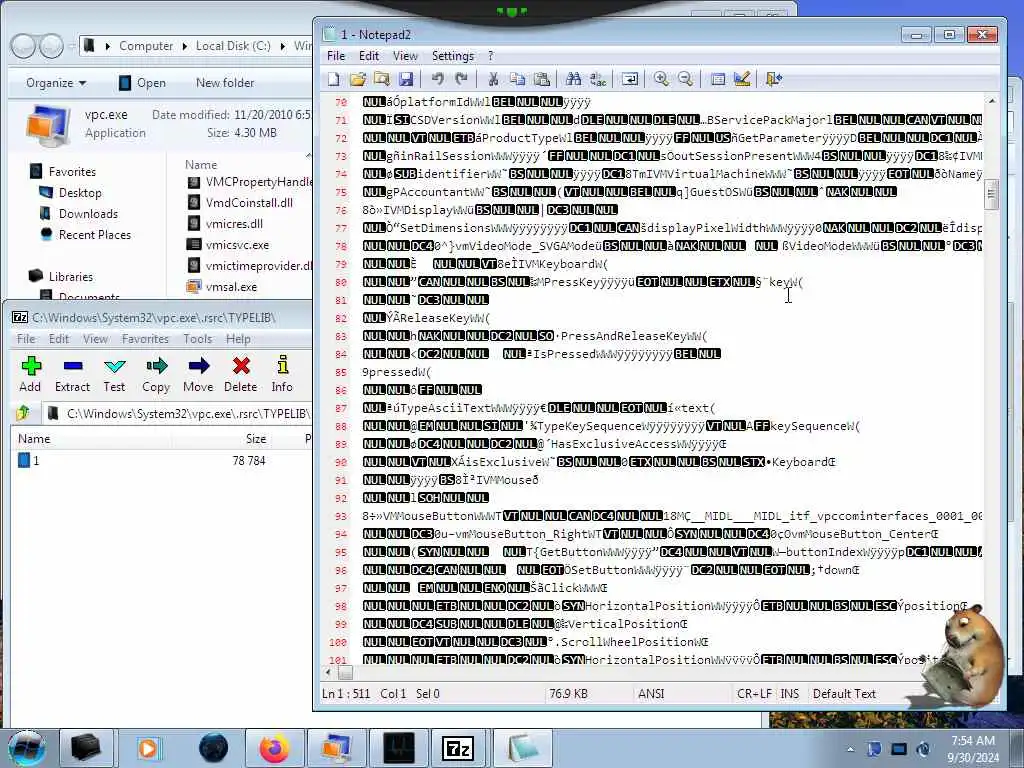
Task: Open the Tools menu in 7-Zip window
Action: tap(197, 338)
